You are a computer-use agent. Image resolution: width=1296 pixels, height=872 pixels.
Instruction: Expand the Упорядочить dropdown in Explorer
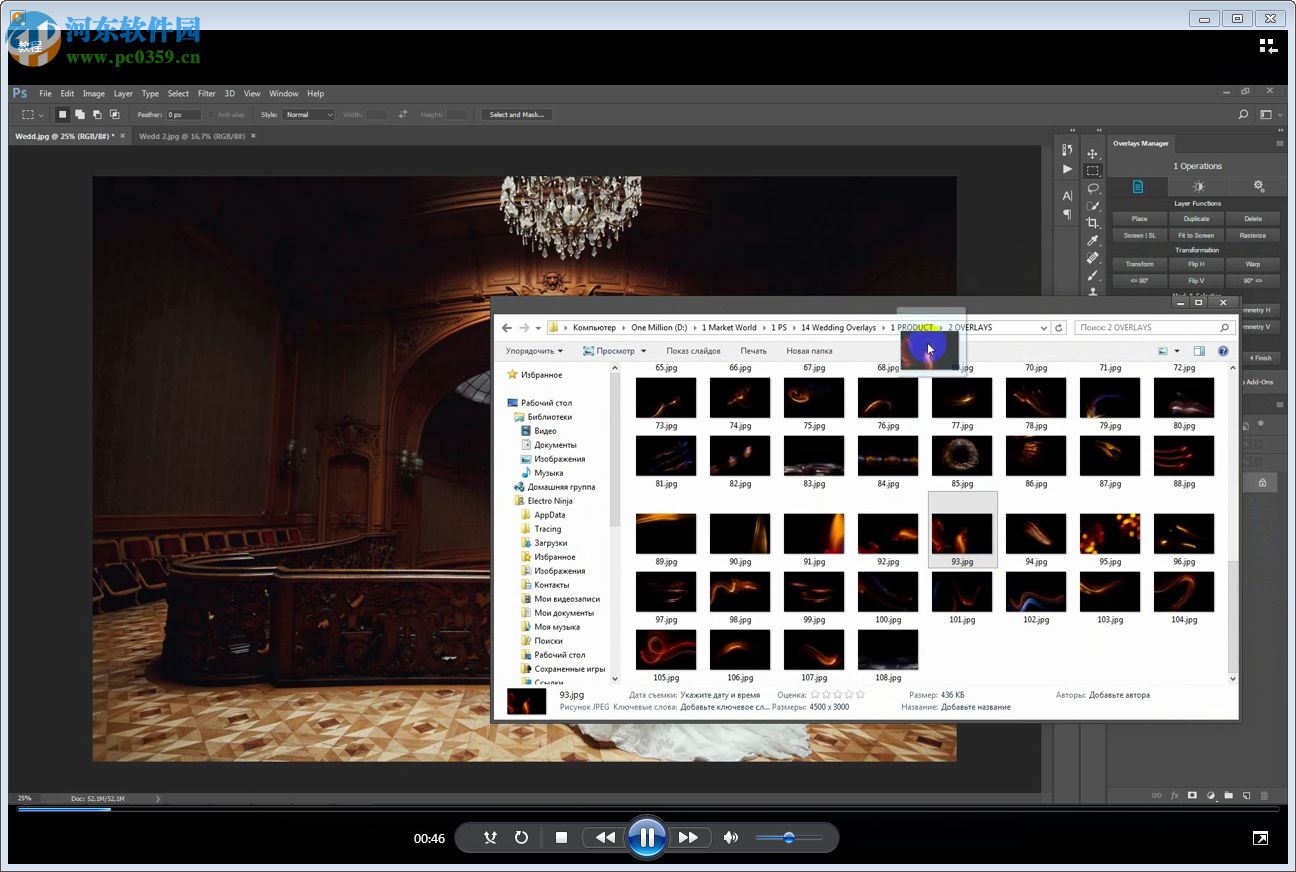click(x=534, y=351)
